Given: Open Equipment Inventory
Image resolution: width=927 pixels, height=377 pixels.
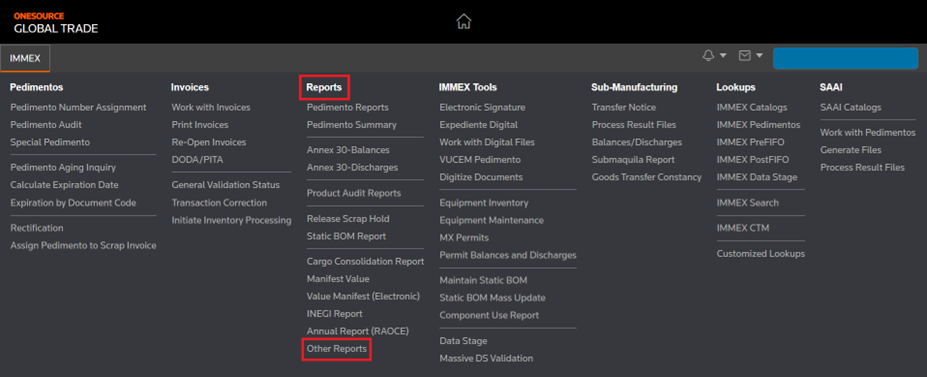Looking at the screenshot, I should click(484, 203).
